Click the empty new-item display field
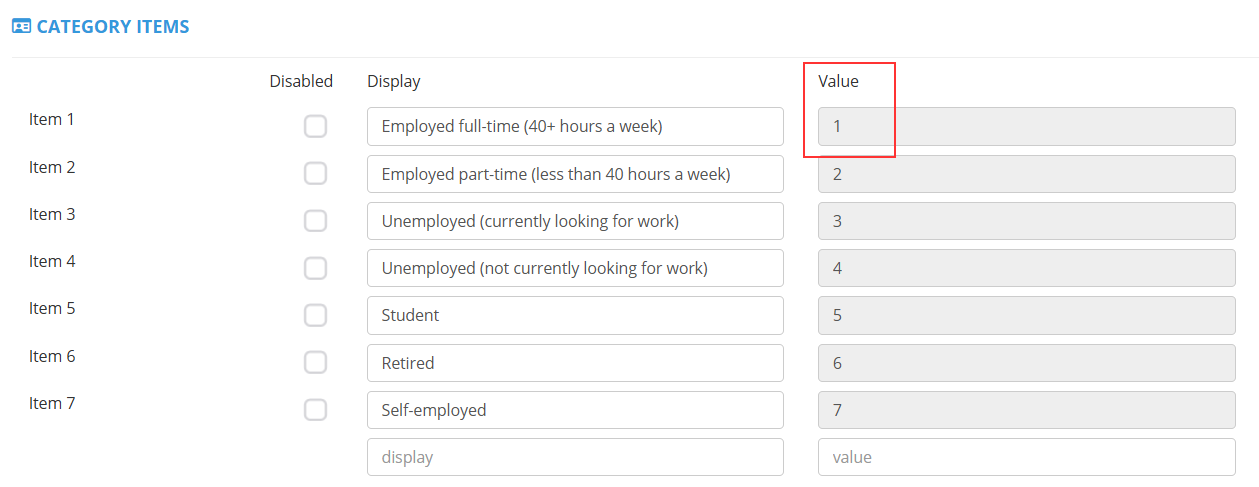Viewport: 1259px width, 487px height. [574, 457]
